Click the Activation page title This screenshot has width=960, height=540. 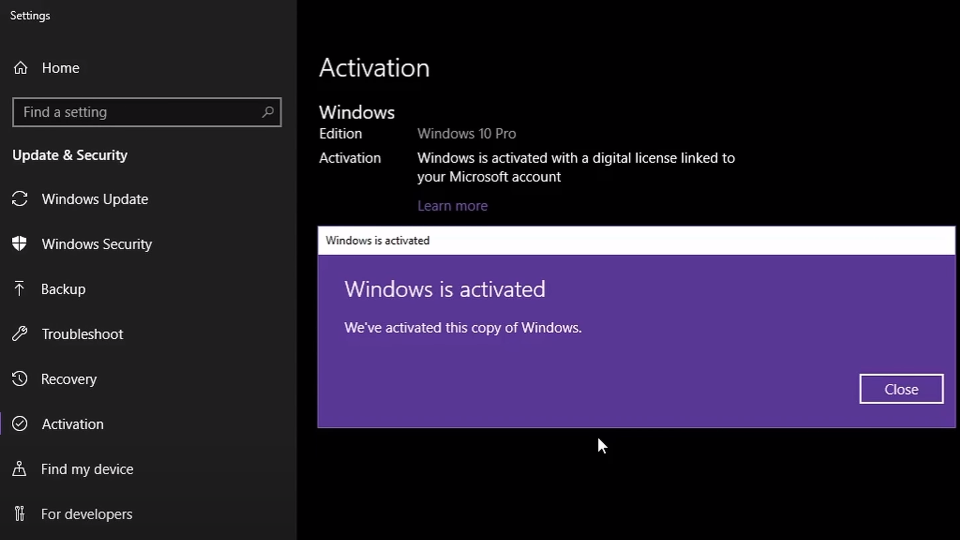(x=374, y=68)
